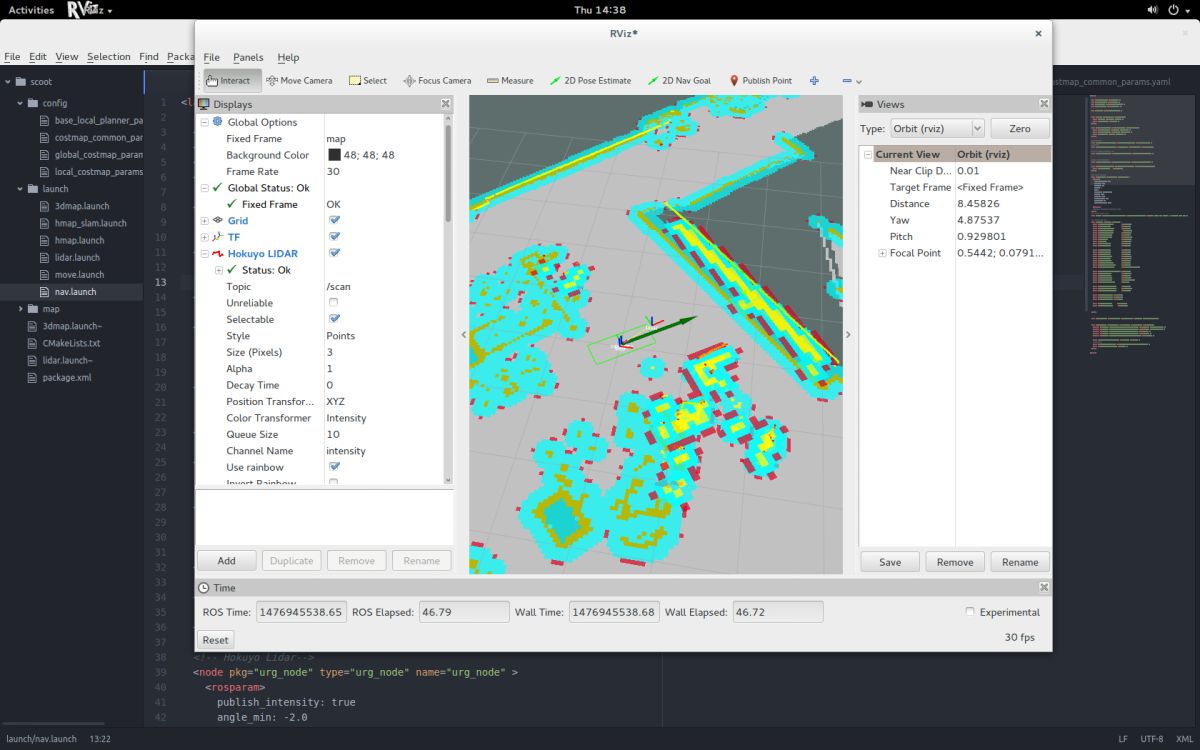Viewport: 1200px width, 750px height.
Task: Expand the Status: Ok node
Action: coord(218,270)
